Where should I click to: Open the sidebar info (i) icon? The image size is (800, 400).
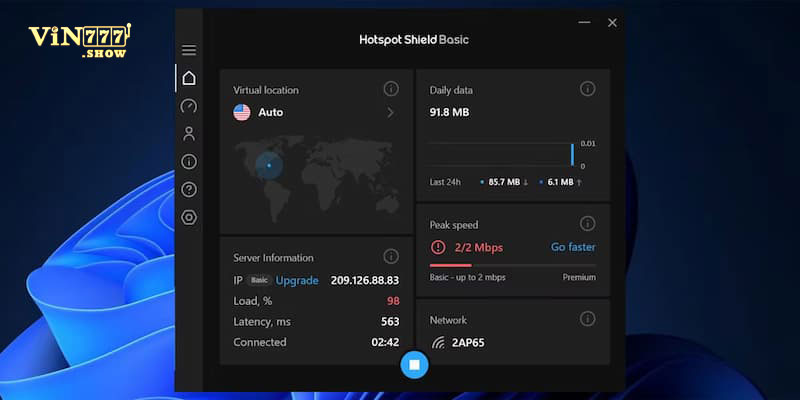189,162
